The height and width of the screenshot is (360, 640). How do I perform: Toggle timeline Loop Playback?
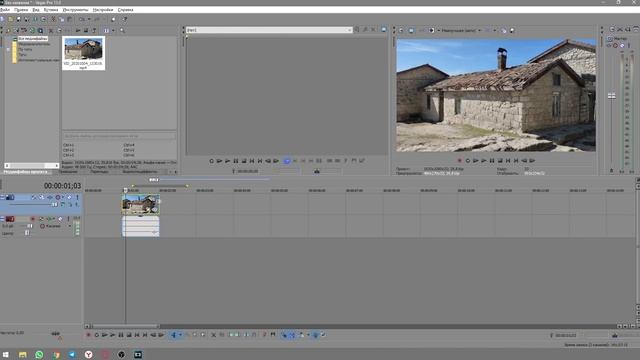(96, 335)
